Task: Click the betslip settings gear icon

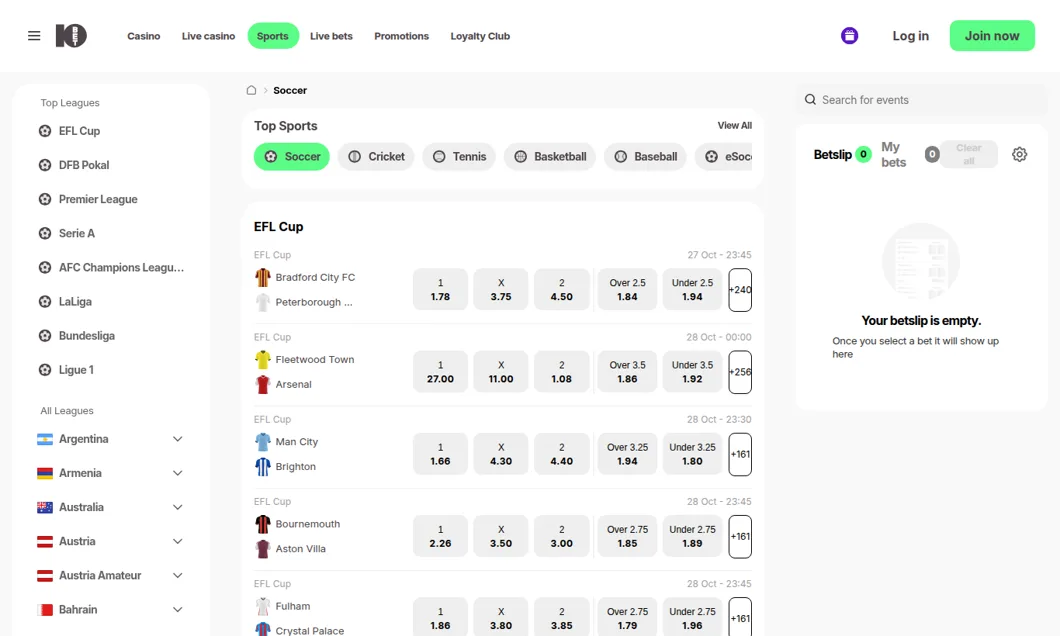Action: pos(1019,154)
